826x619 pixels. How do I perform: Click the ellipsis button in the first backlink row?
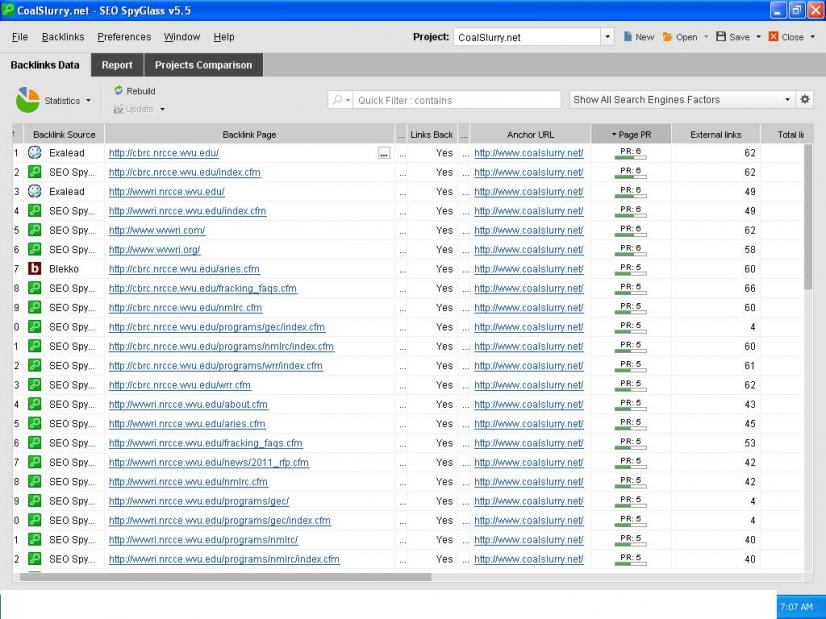point(384,153)
